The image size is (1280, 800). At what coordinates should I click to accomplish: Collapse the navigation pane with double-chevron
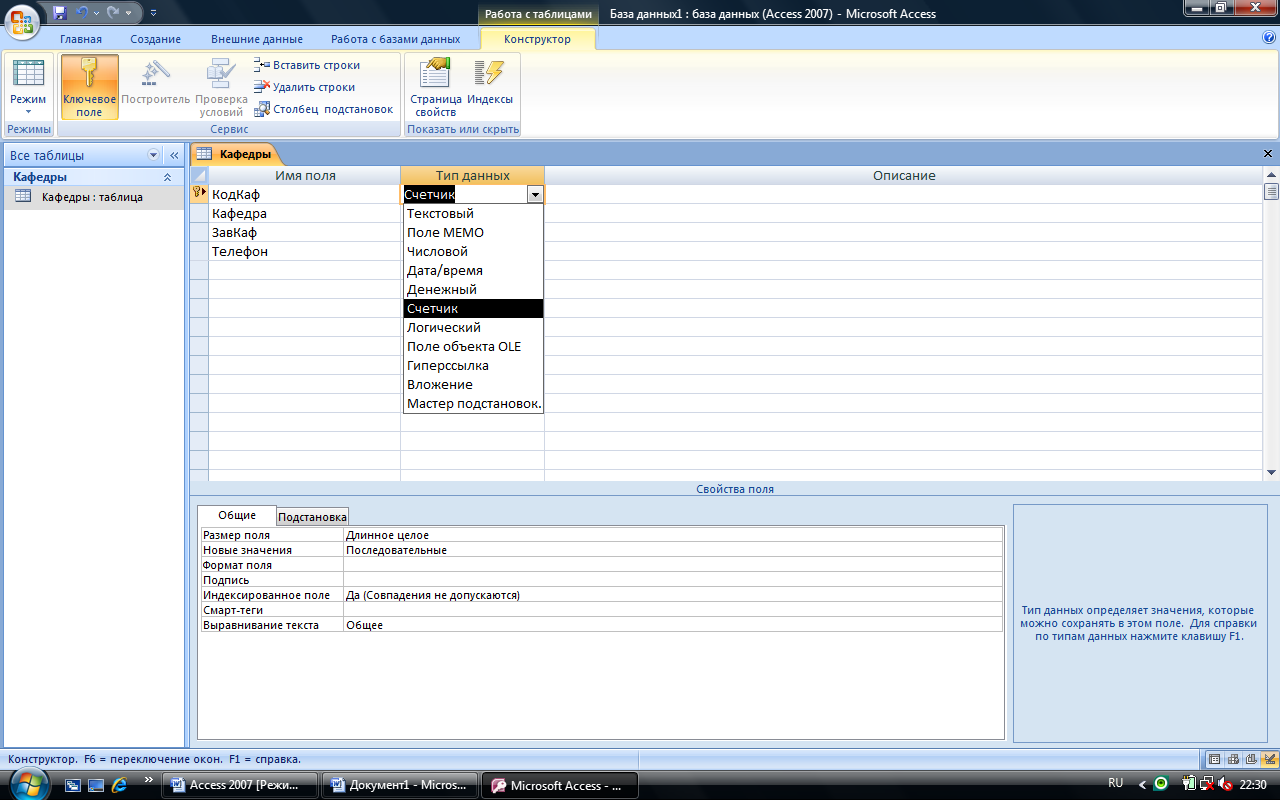click(173, 155)
